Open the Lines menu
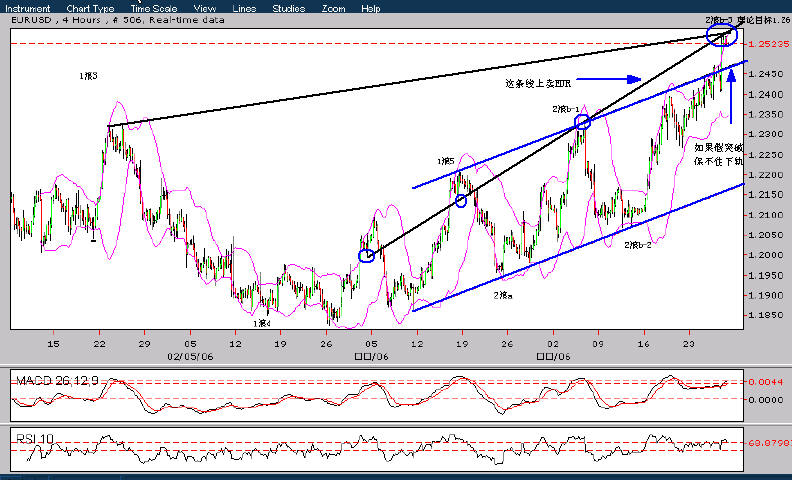Image resolution: width=792 pixels, height=480 pixels. pyautogui.click(x=244, y=9)
